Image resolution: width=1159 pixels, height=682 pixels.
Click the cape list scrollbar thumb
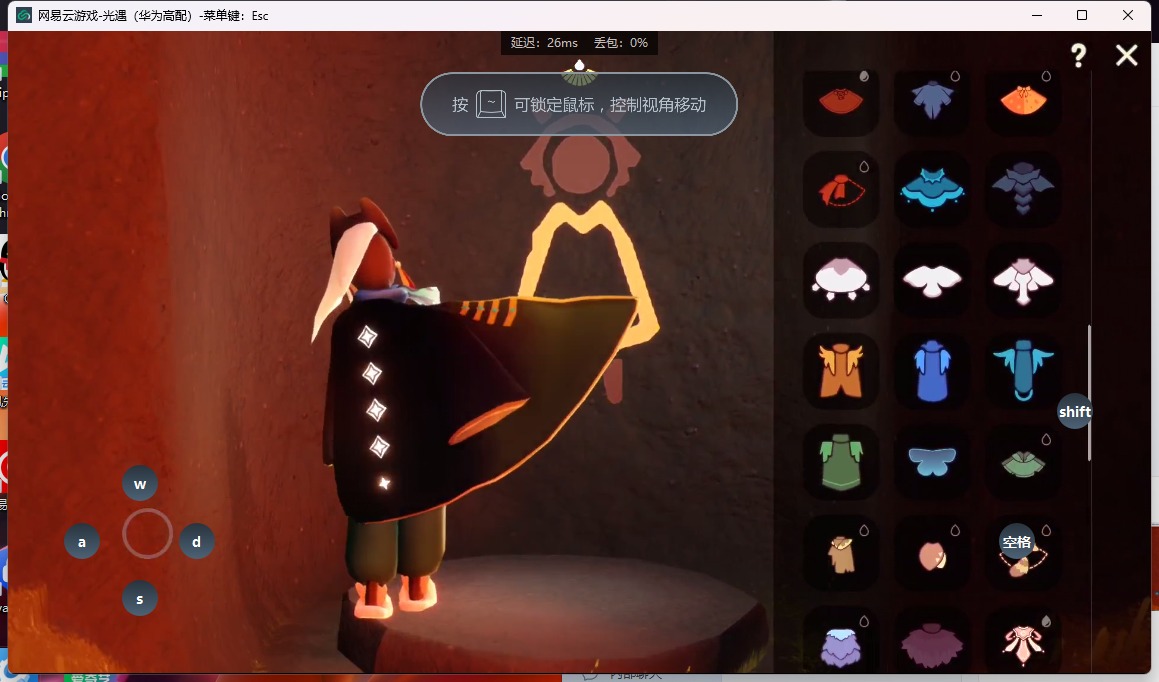[x=1090, y=393]
